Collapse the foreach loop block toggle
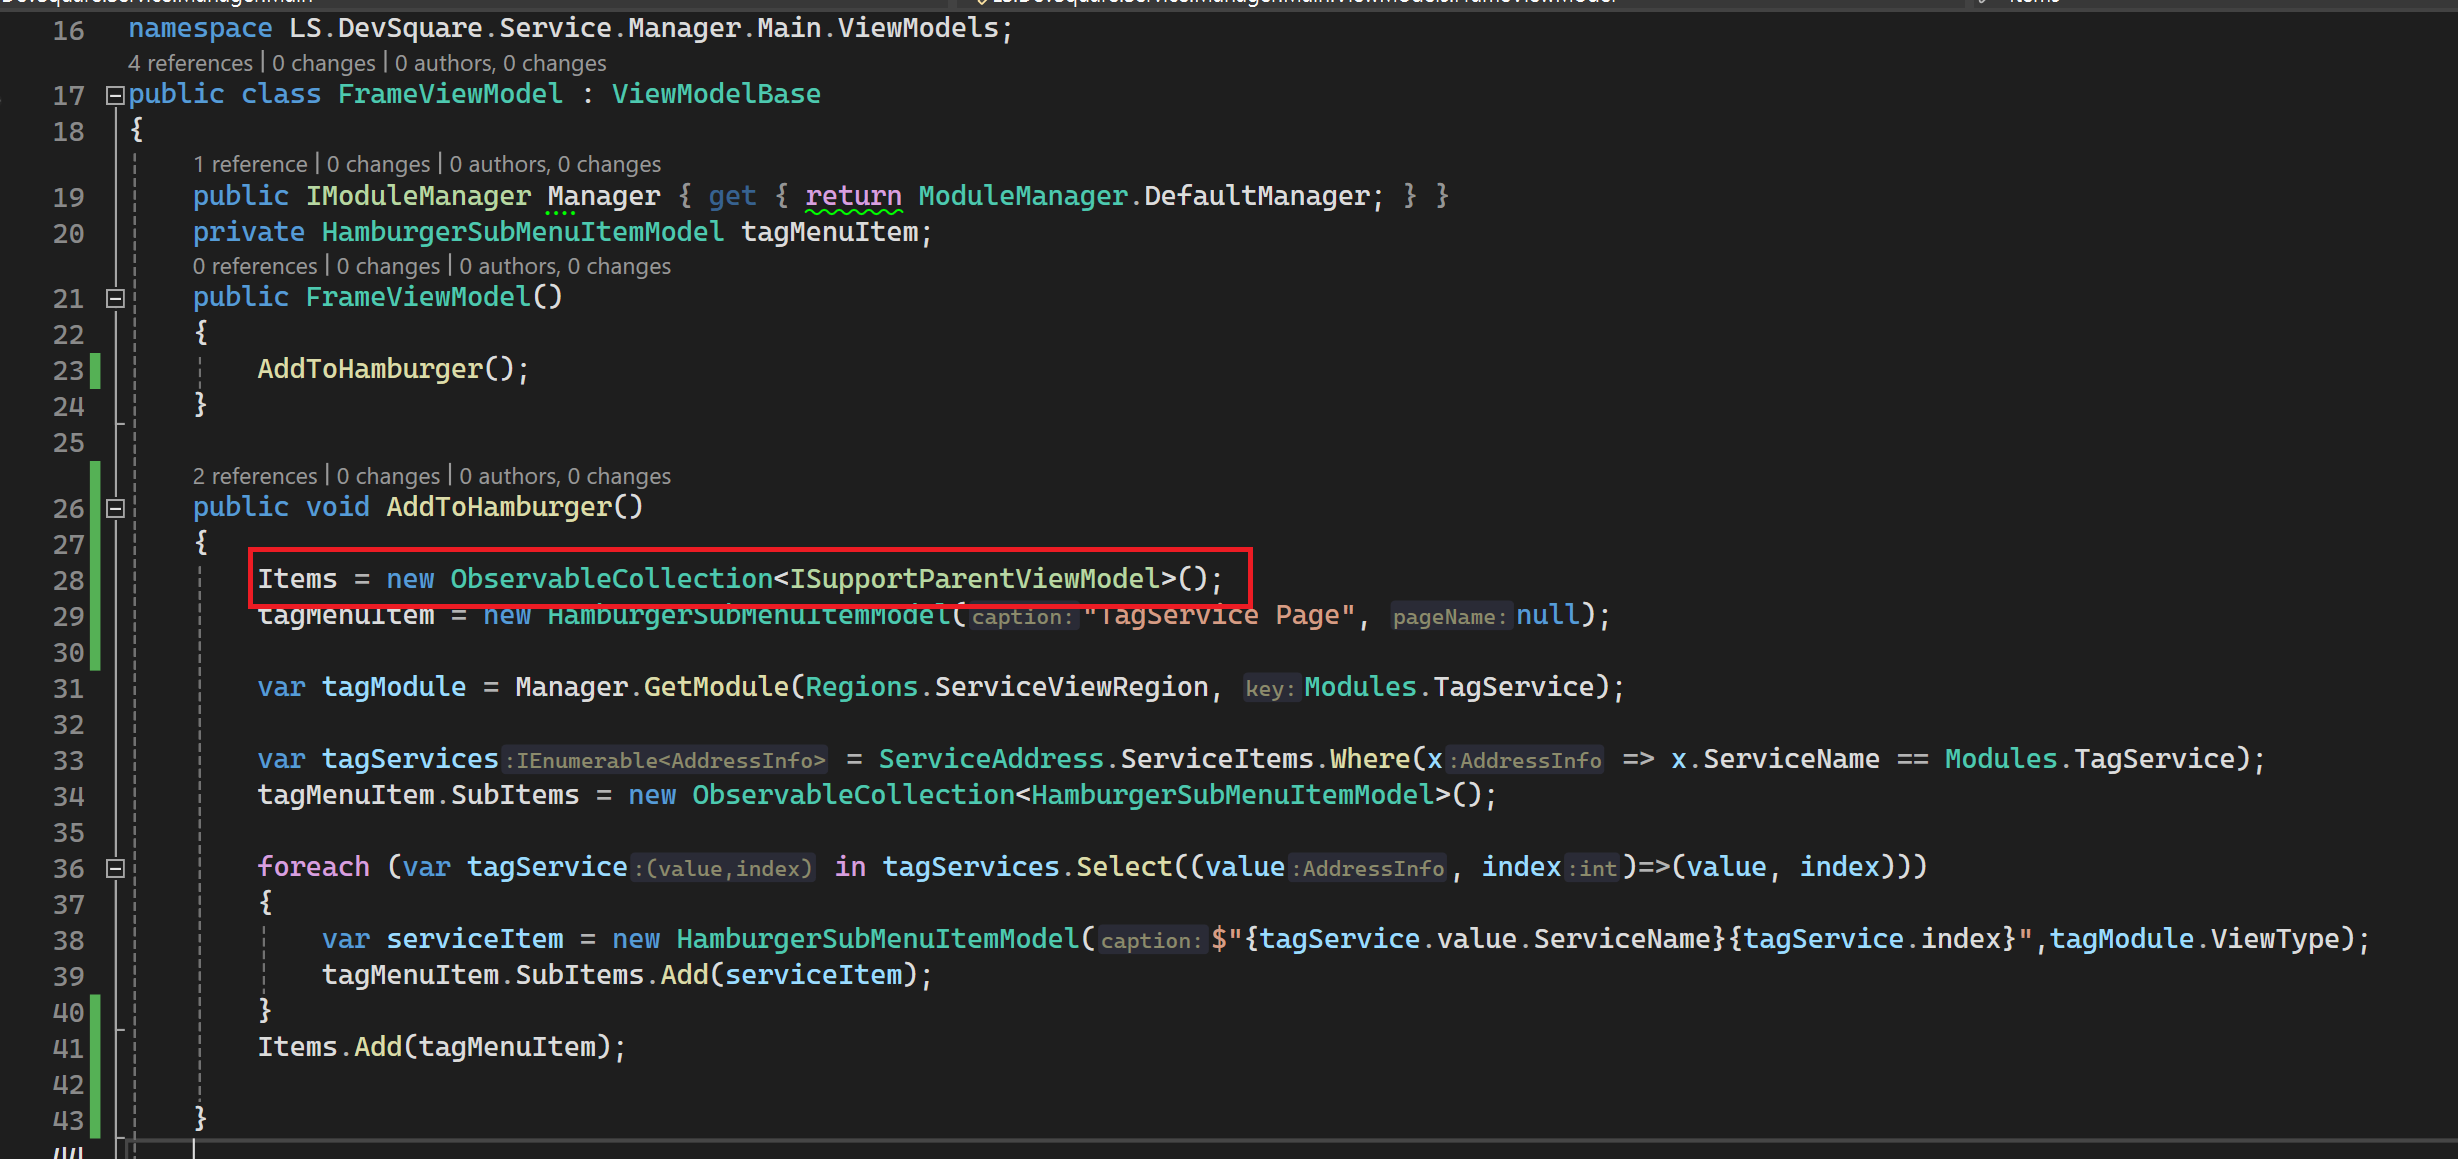2458x1159 pixels. pos(115,868)
